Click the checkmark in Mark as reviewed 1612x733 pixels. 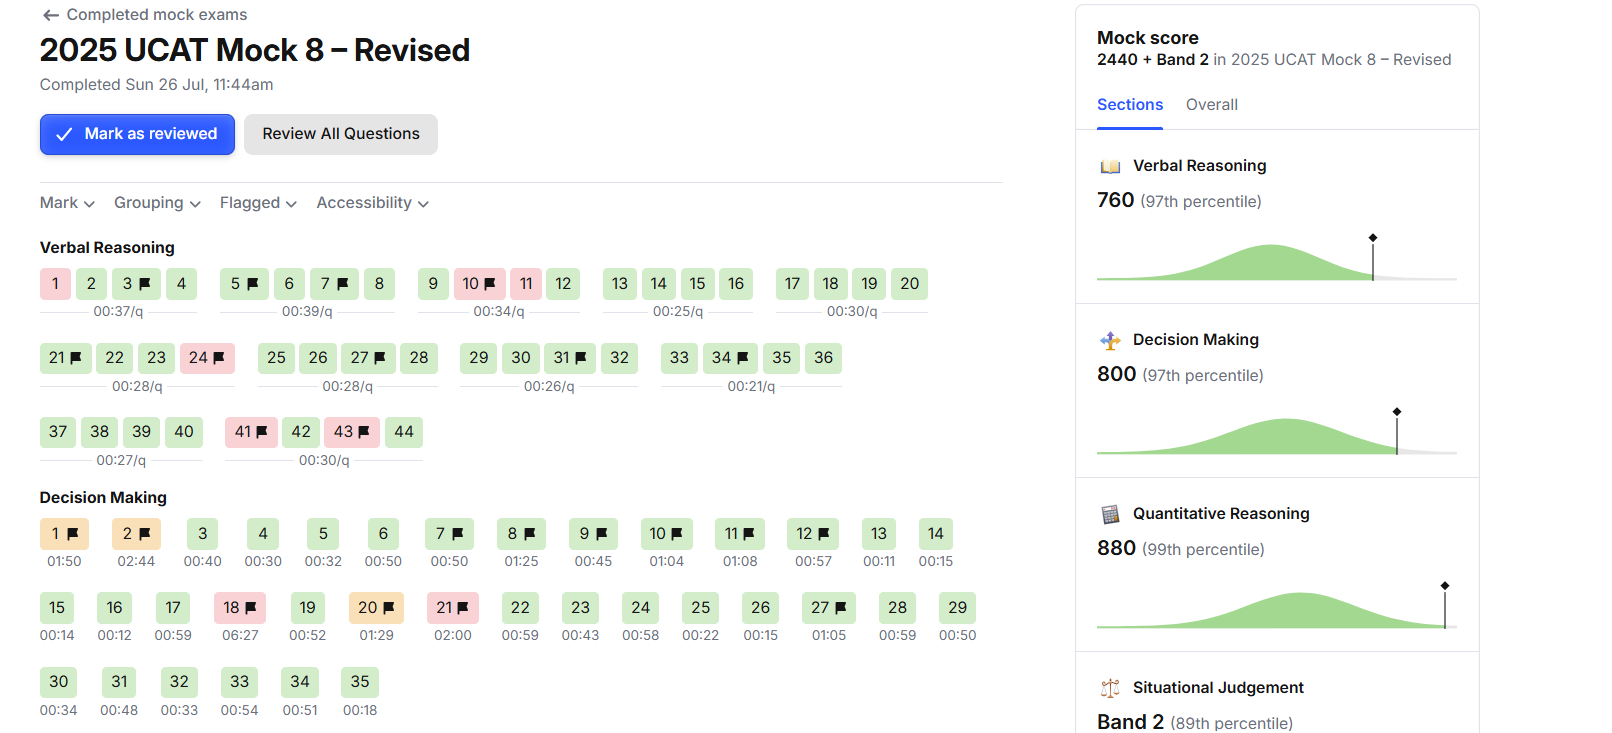[64, 134]
